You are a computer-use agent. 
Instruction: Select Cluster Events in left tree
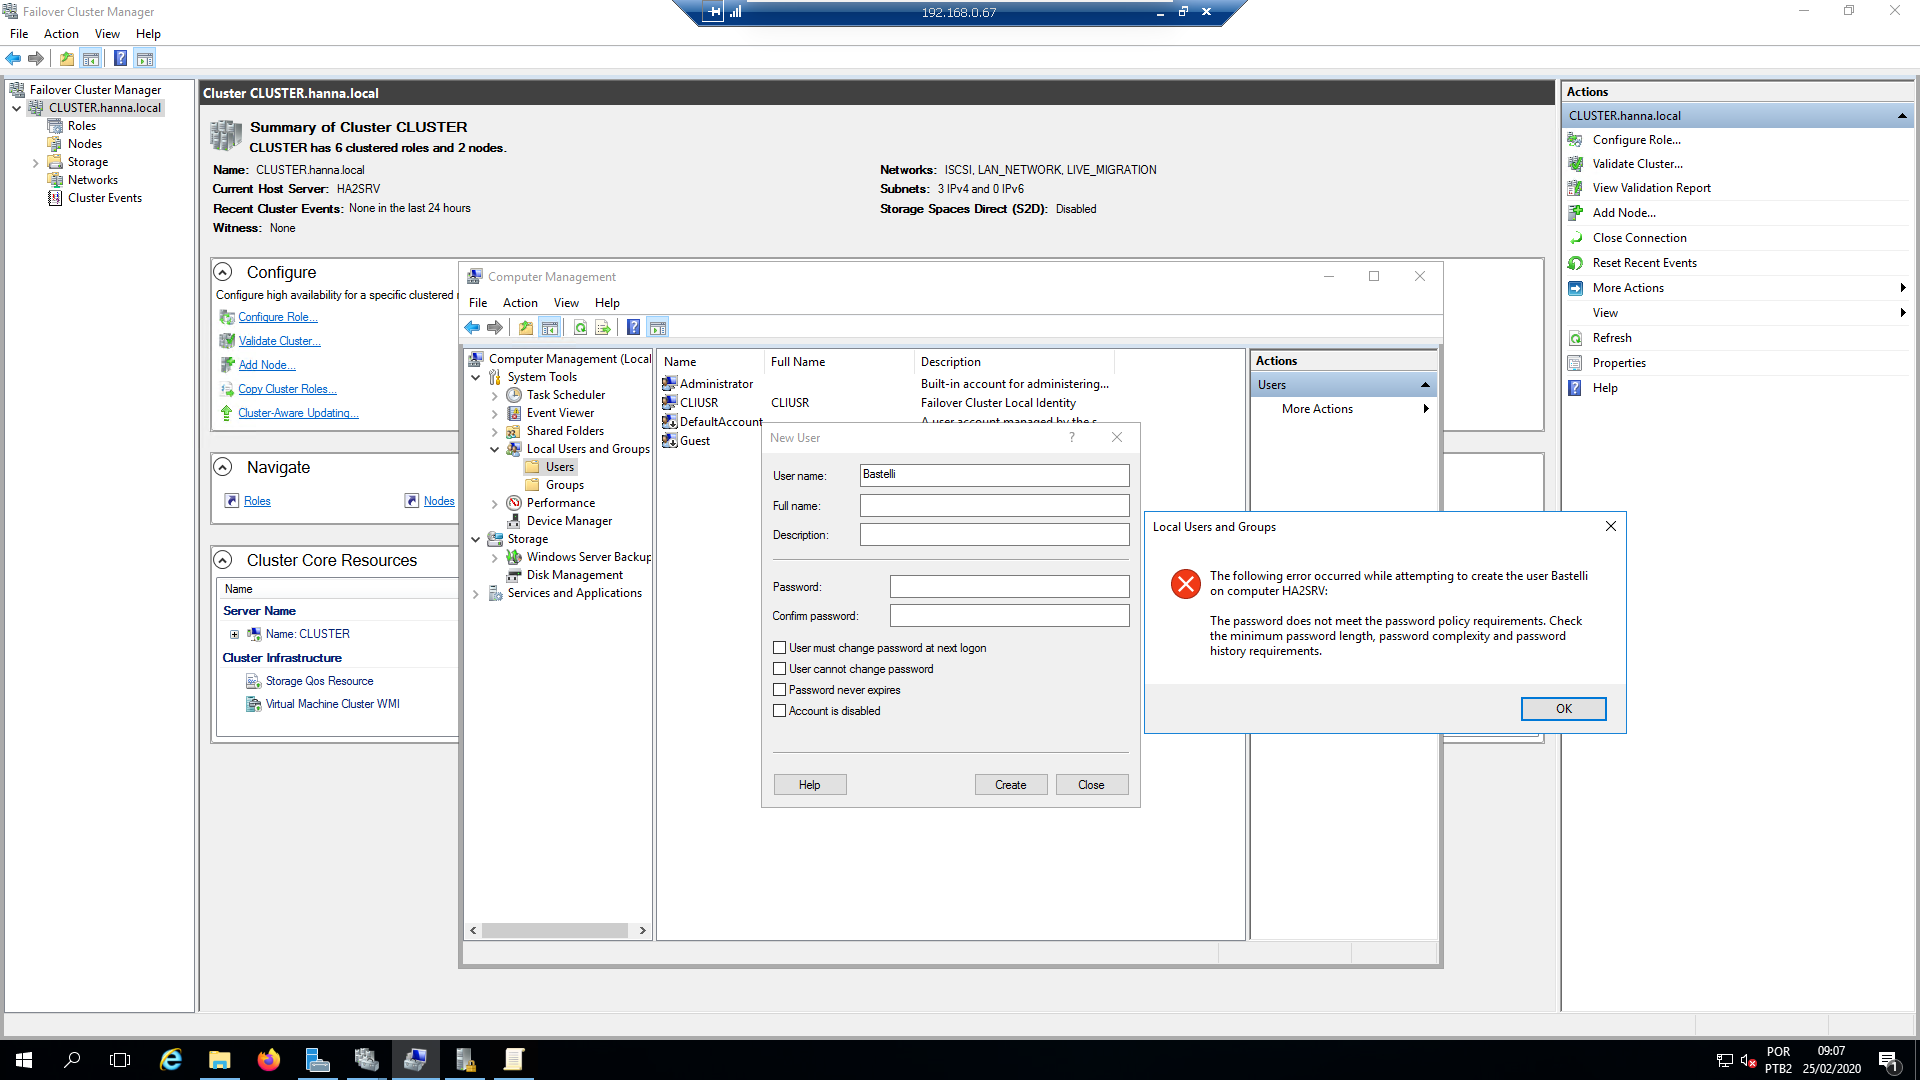coord(104,198)
